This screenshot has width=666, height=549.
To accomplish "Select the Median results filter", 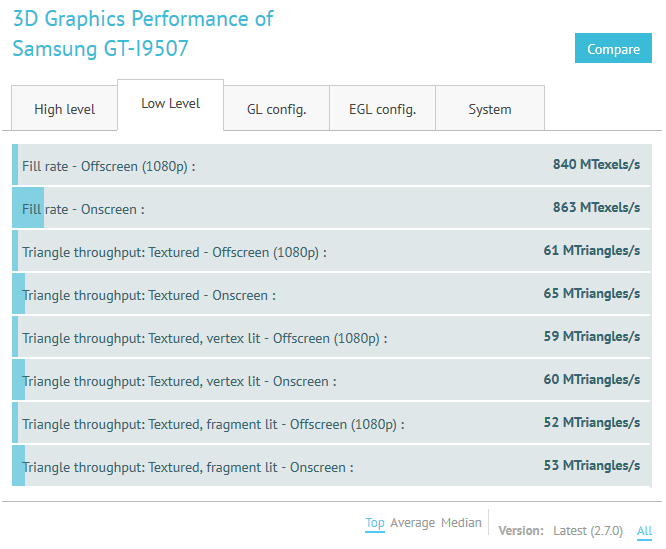I will tap(461, 523).
